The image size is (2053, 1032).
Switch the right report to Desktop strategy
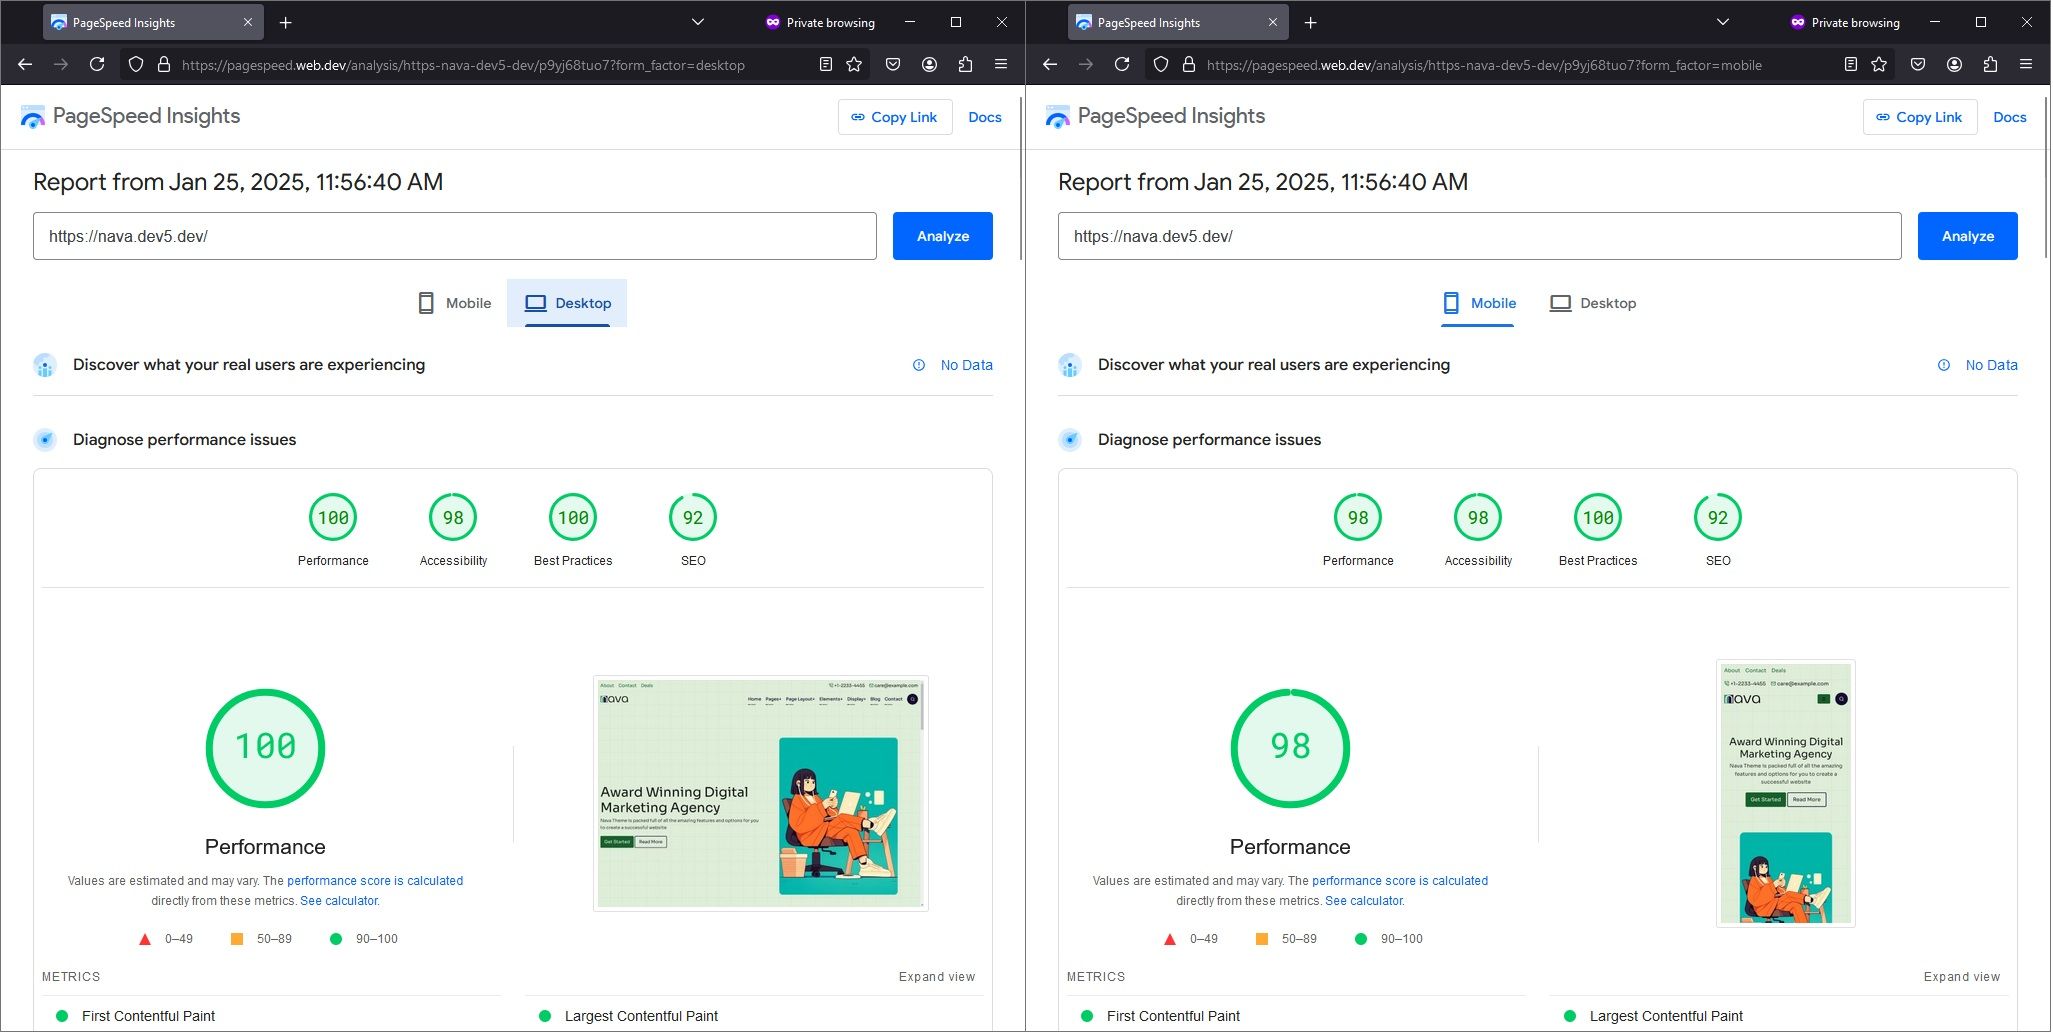(x=1592, y=302)
